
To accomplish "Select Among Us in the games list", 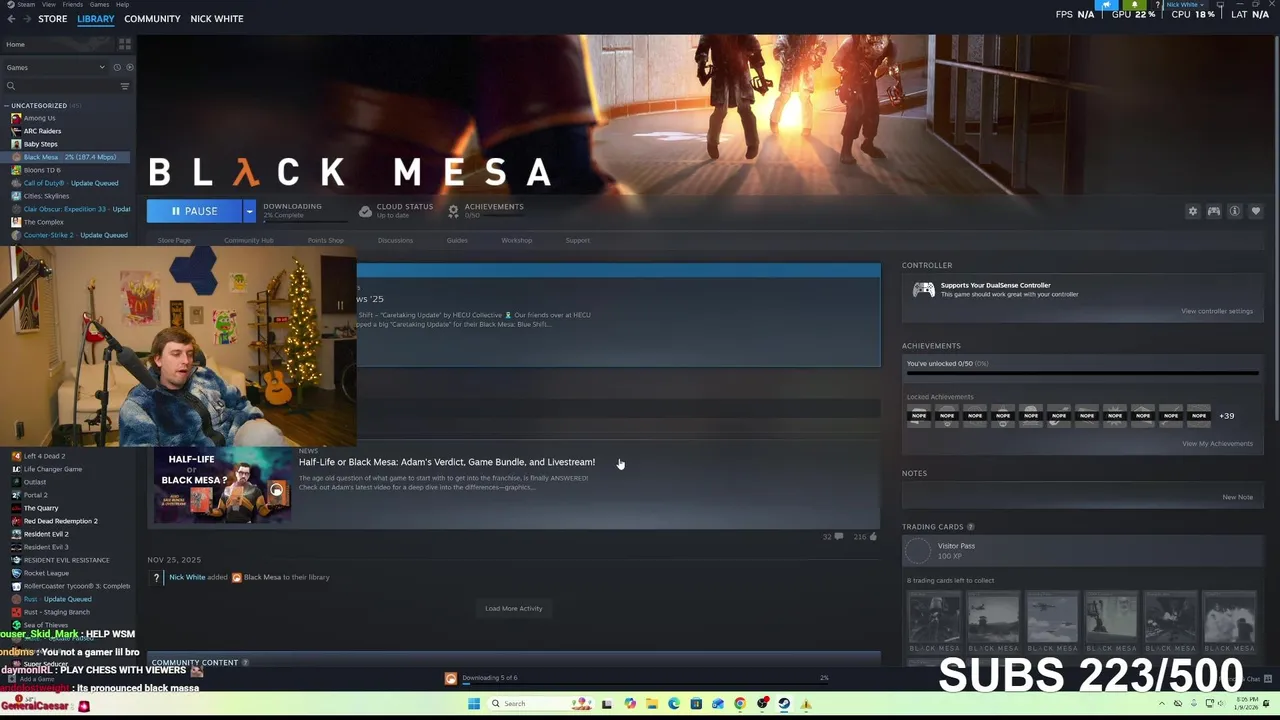I will coord(39,118).
